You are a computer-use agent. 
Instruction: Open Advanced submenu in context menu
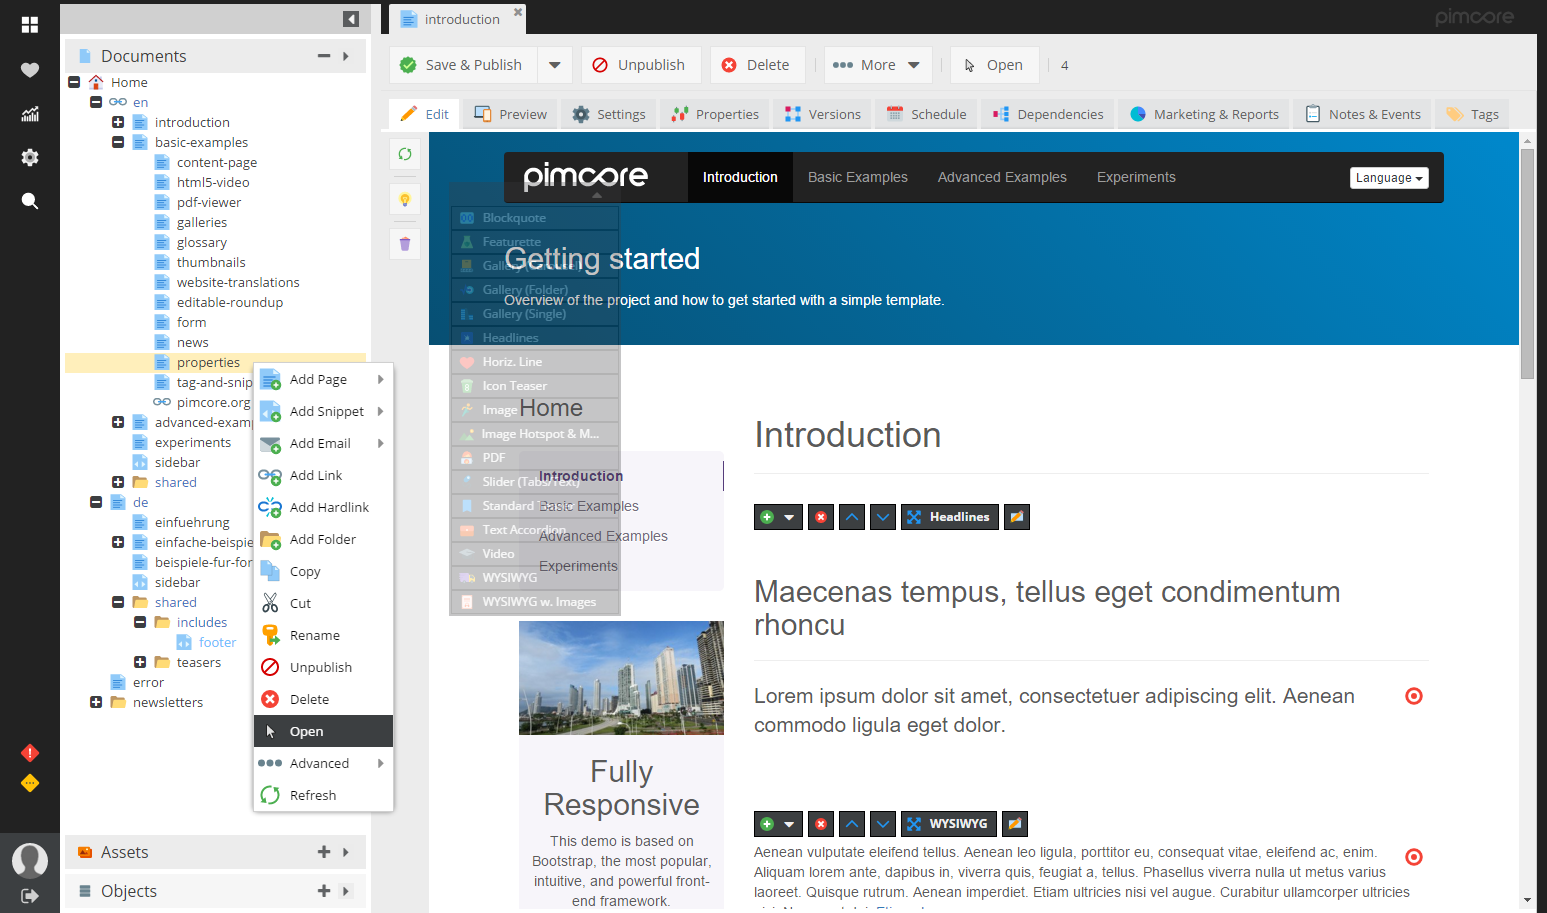point(323,763)
